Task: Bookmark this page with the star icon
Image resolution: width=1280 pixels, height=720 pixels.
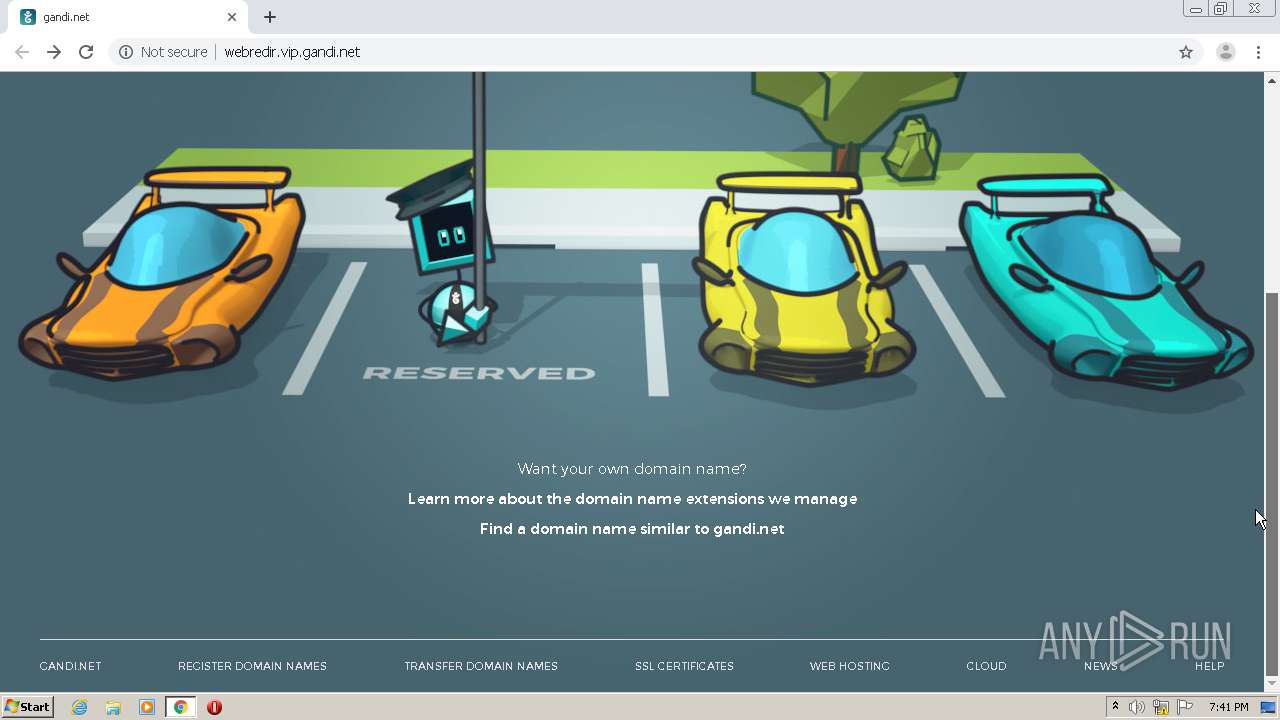Action: point(1186,52)
